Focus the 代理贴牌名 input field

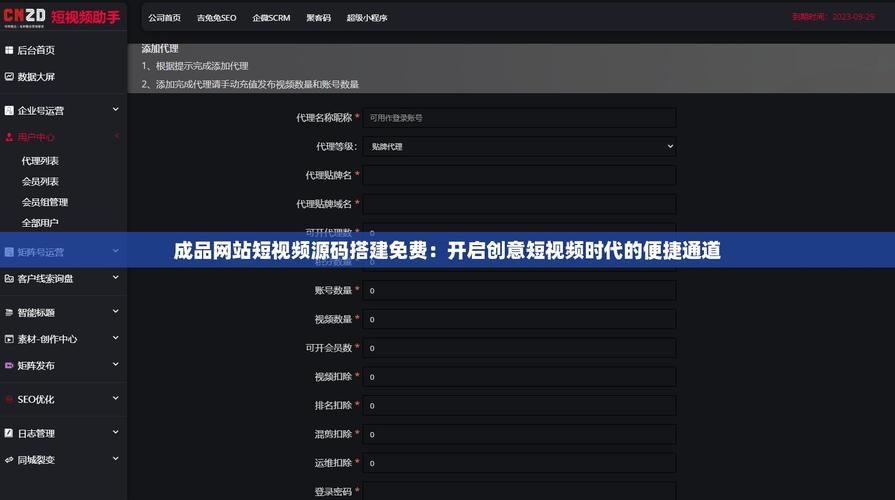pyautogui.click(x=519, y=175)
